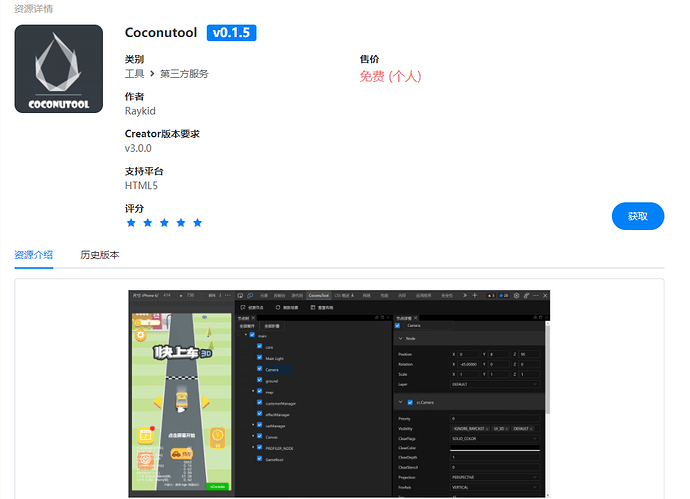Image resolution: width=690 pixels, height=499 pixels.
Task: Open the 第三方服务 subcategory link
Action: pyautogui.click(x=184, y=73)
